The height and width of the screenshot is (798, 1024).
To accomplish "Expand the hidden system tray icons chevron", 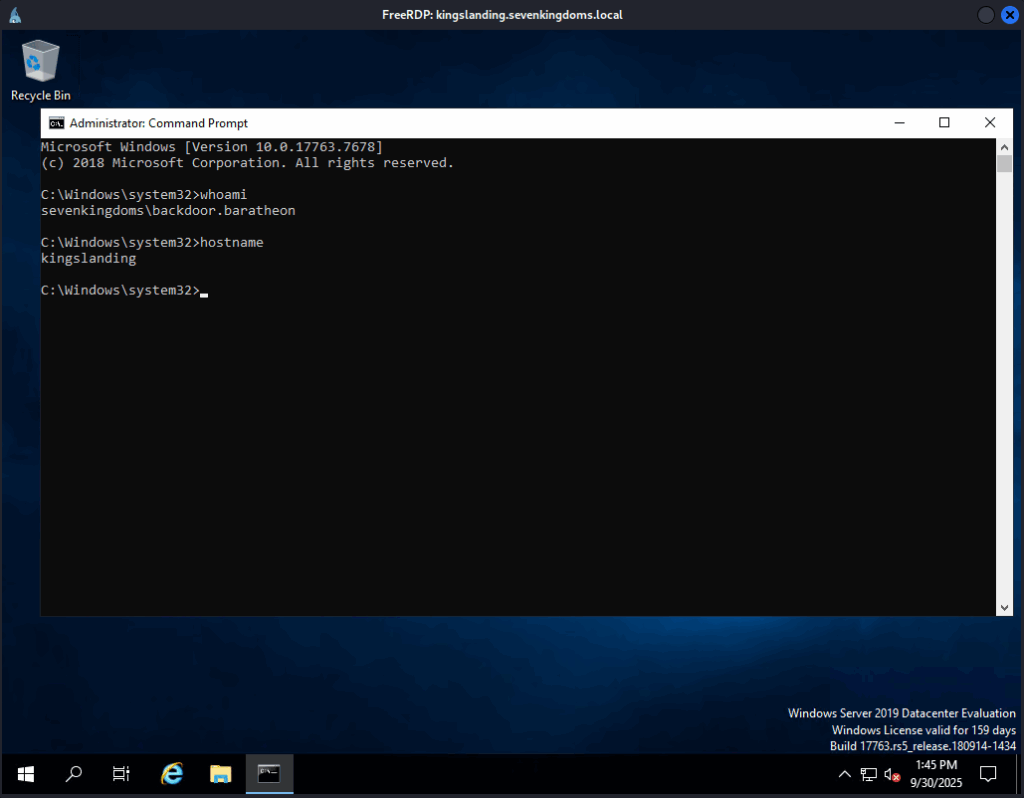I will [x=845, y=774].
